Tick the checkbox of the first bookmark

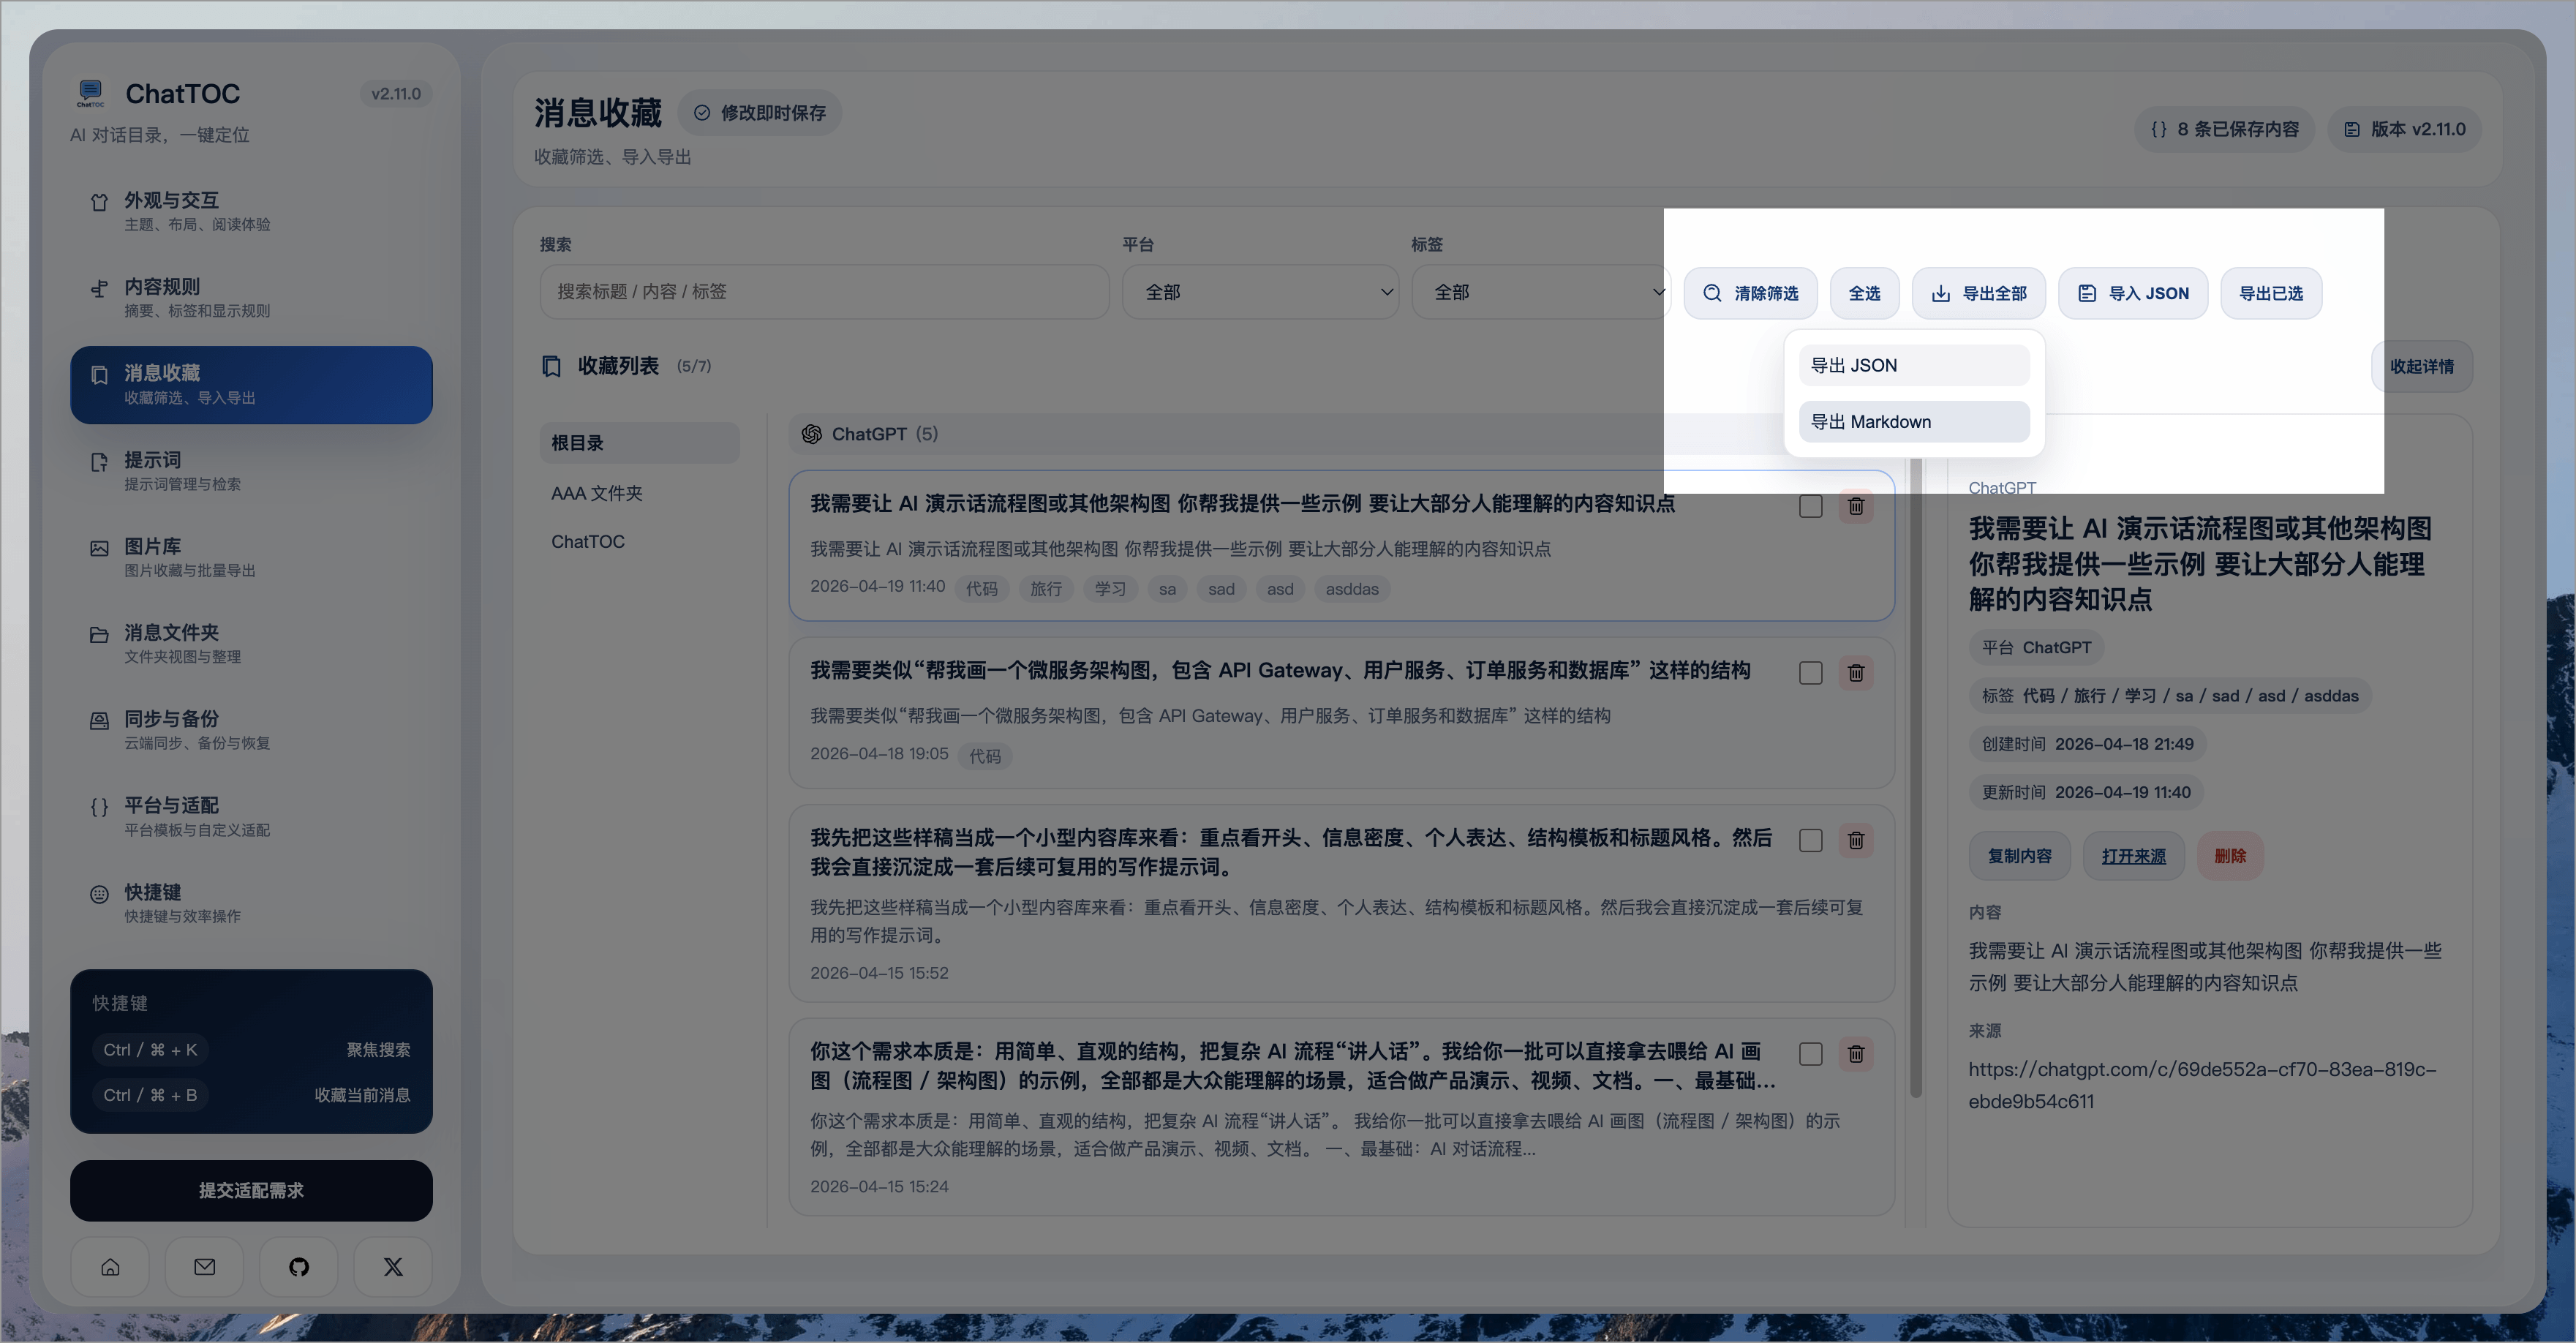click(x=1810, y=506)
